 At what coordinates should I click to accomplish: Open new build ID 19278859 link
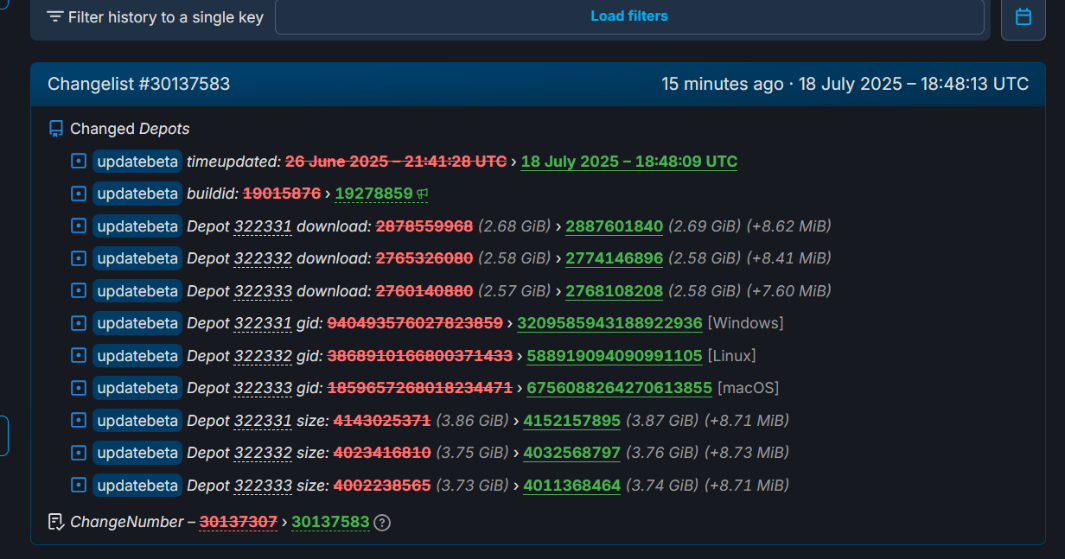tap(374, 194)
